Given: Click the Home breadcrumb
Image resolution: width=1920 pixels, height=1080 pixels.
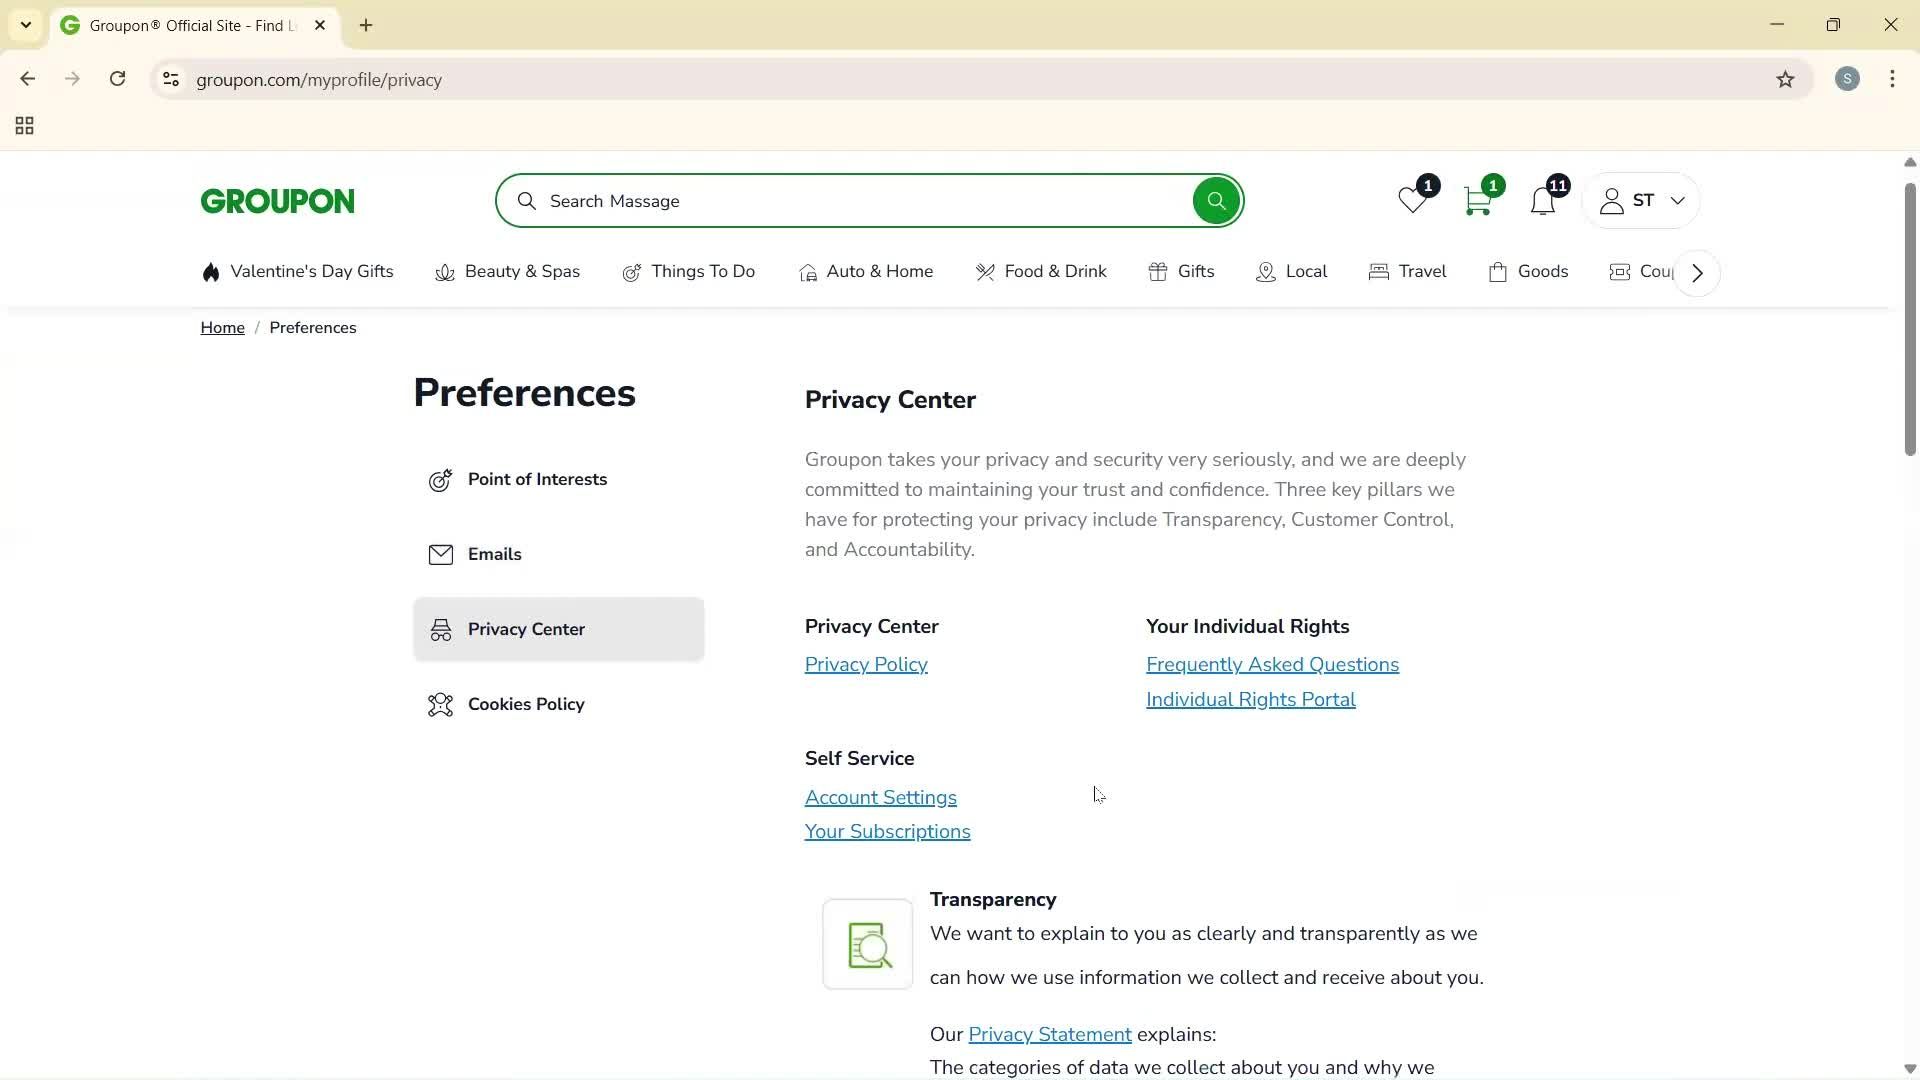Looking at the screenshot, I should [222, 327].
